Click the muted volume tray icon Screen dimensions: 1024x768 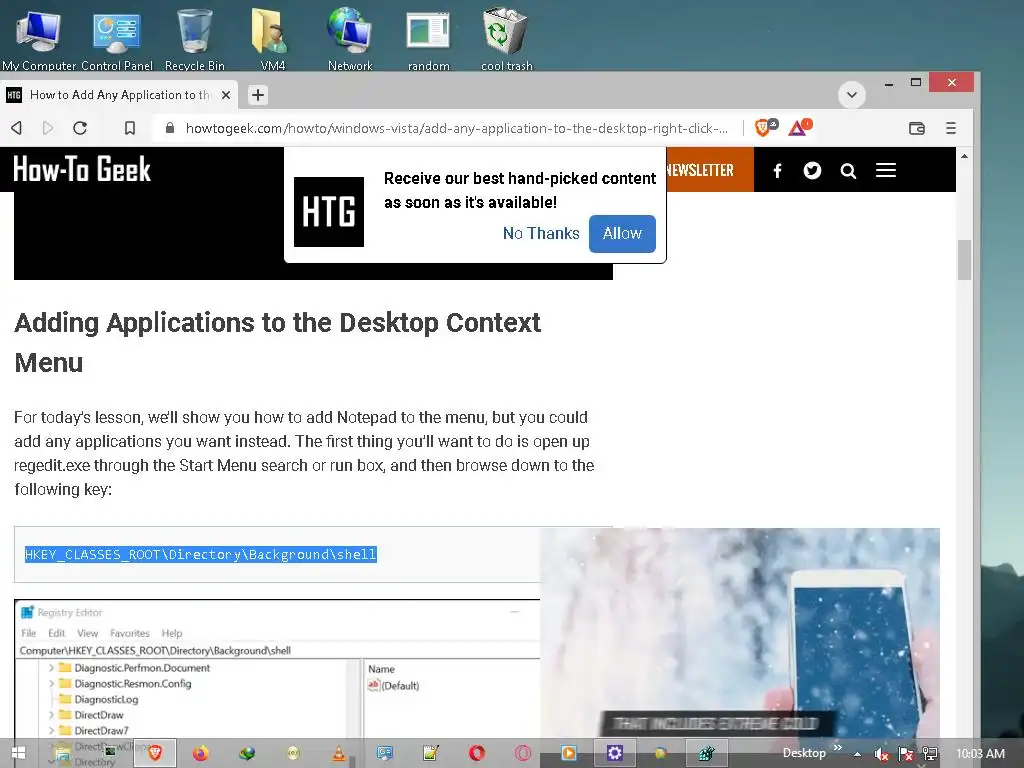(x=881, y=754)
